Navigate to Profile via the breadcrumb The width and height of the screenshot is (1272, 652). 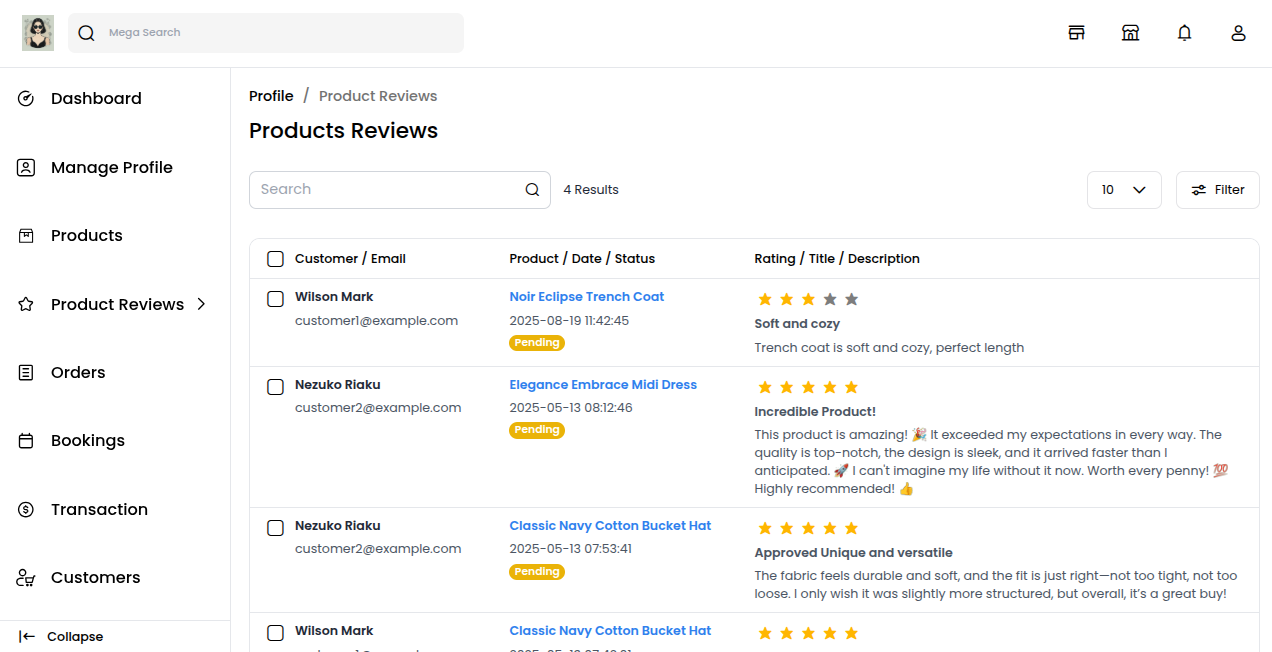tap(271, 95)
